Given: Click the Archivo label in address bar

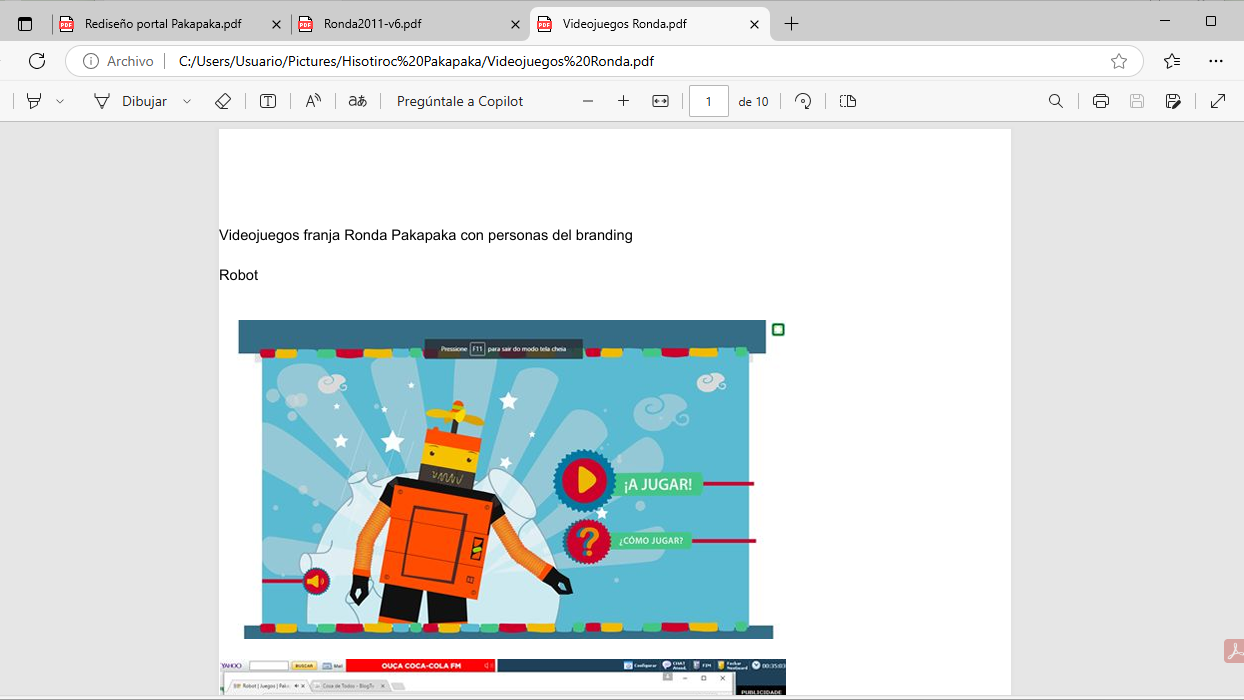Looking at the screenshot, I should (130, 61).
